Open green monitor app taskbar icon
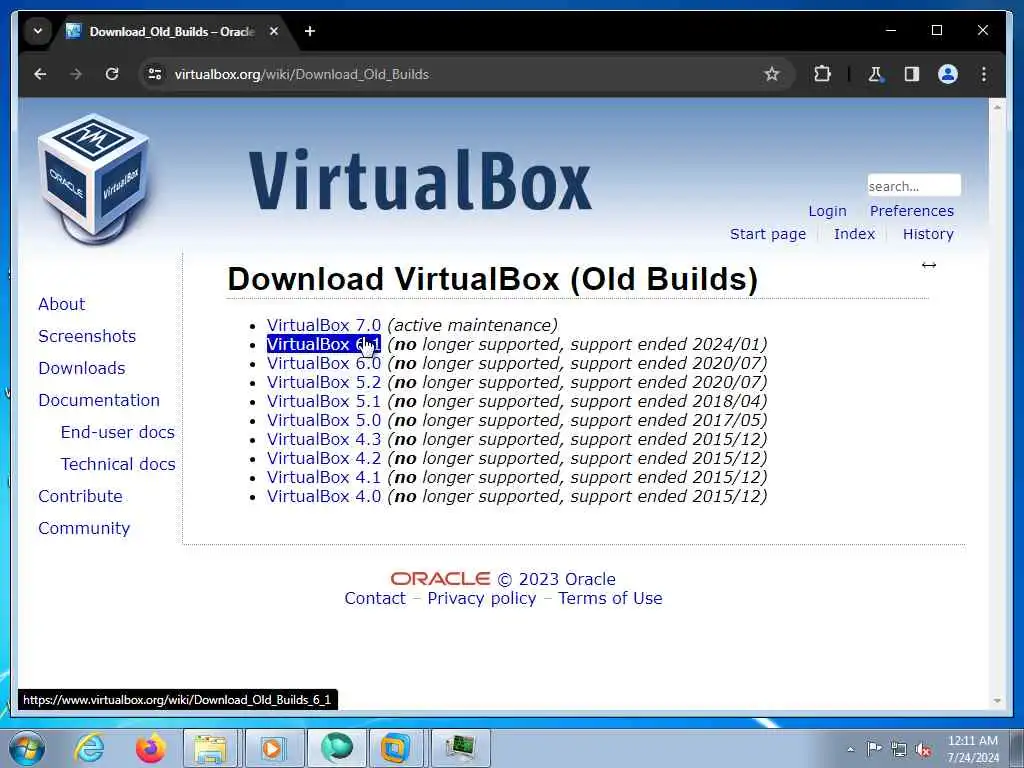Viewport: 1024px width, 768px height. (461, 748)
